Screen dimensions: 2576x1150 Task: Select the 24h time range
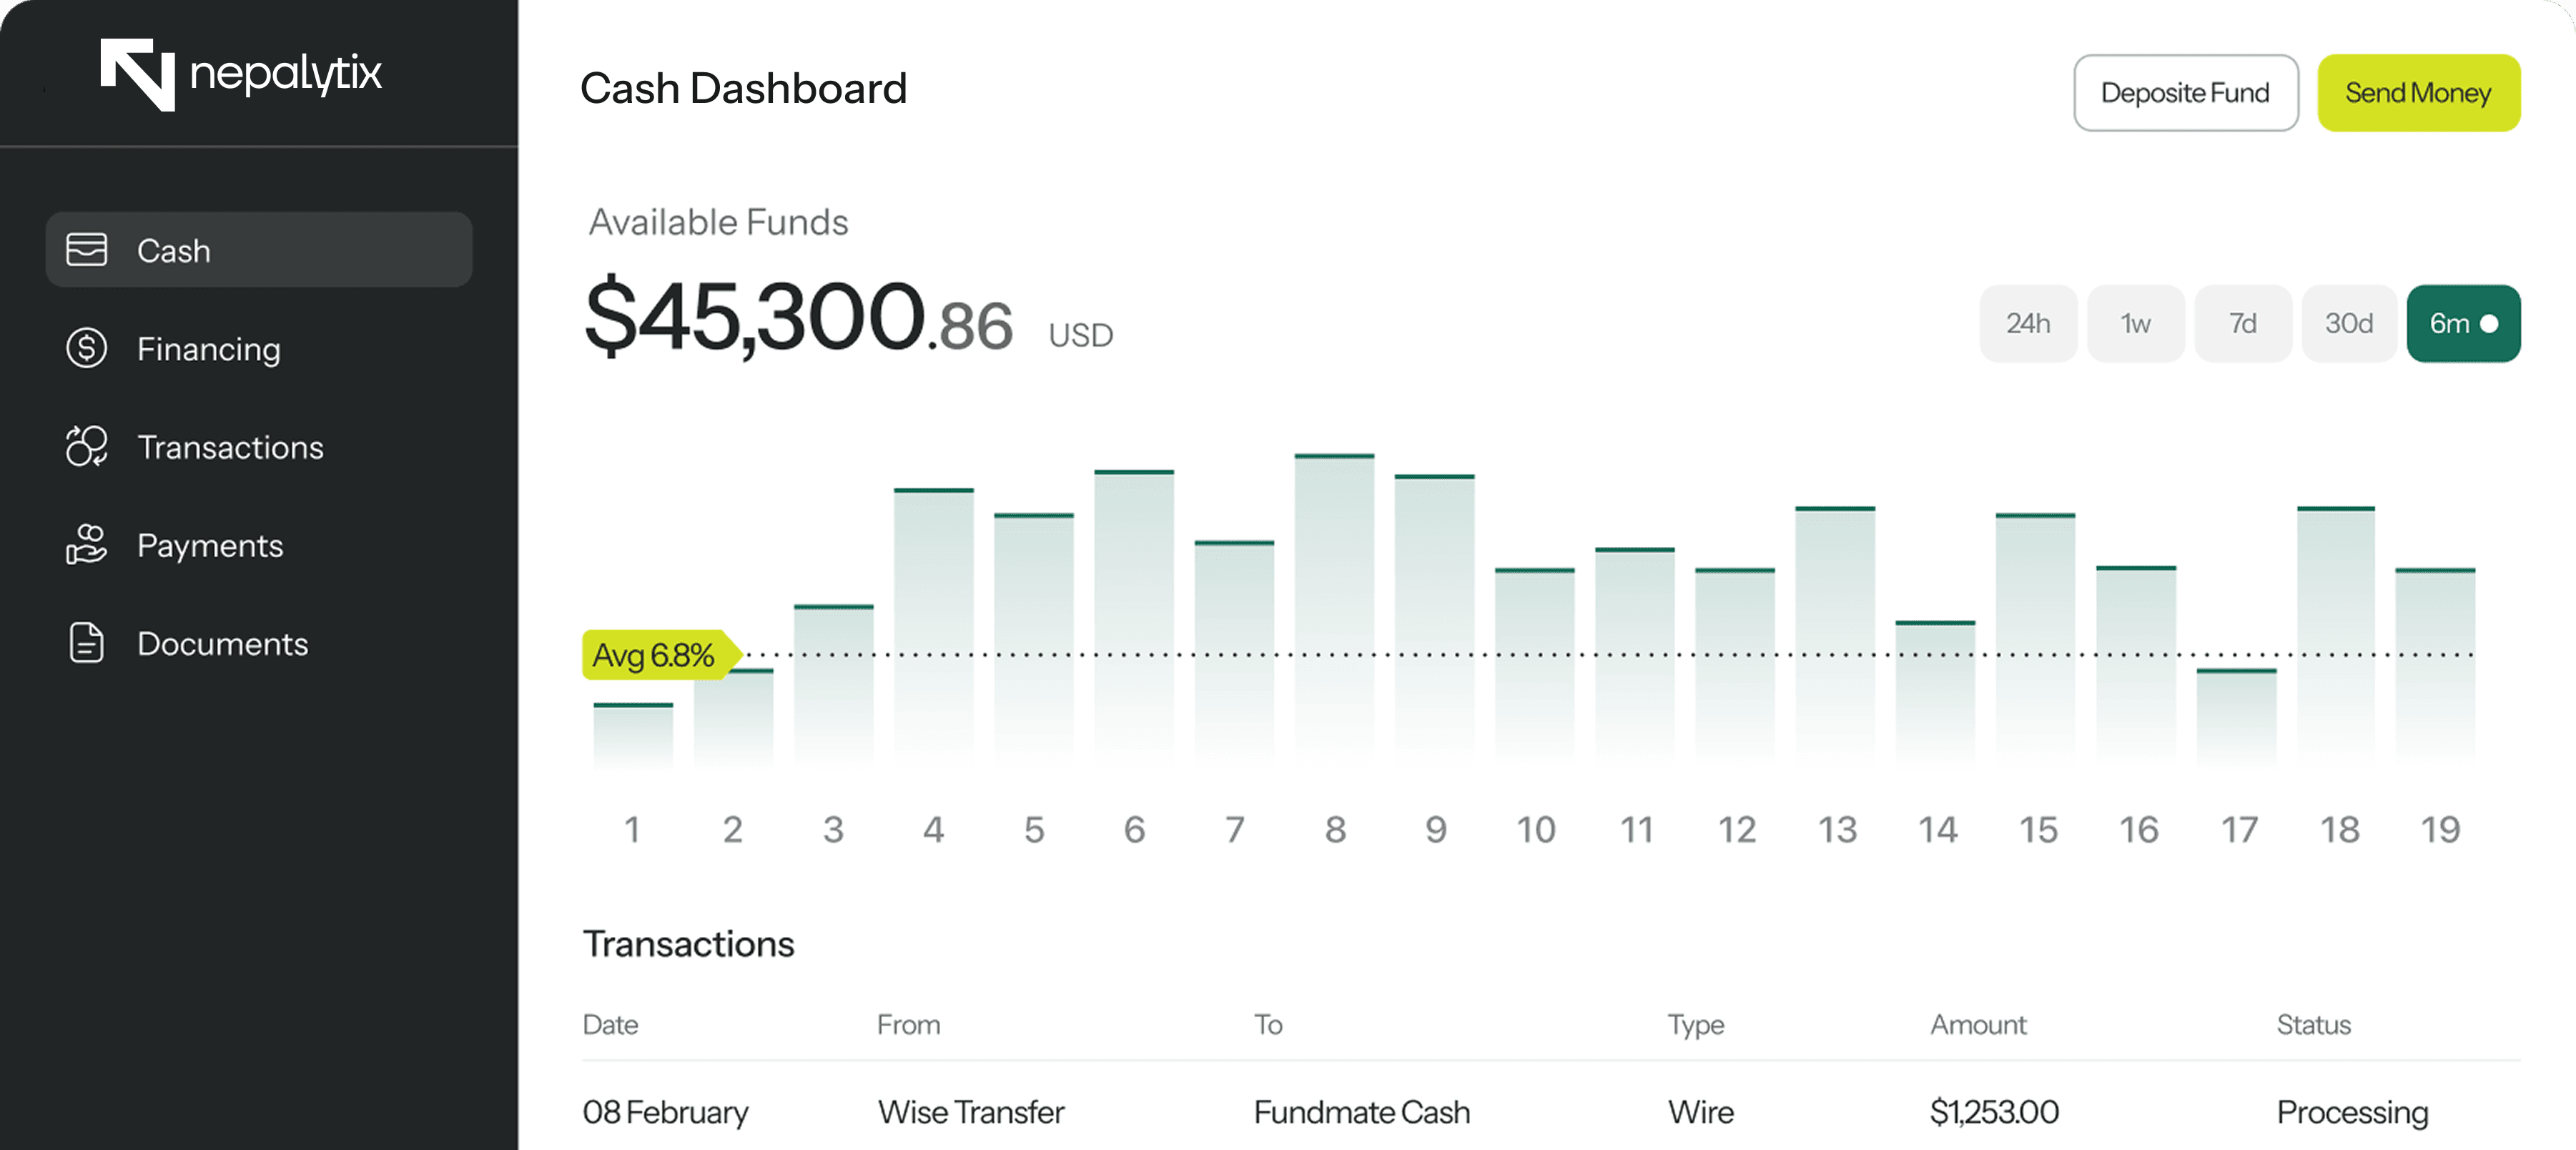[2027, 323]
